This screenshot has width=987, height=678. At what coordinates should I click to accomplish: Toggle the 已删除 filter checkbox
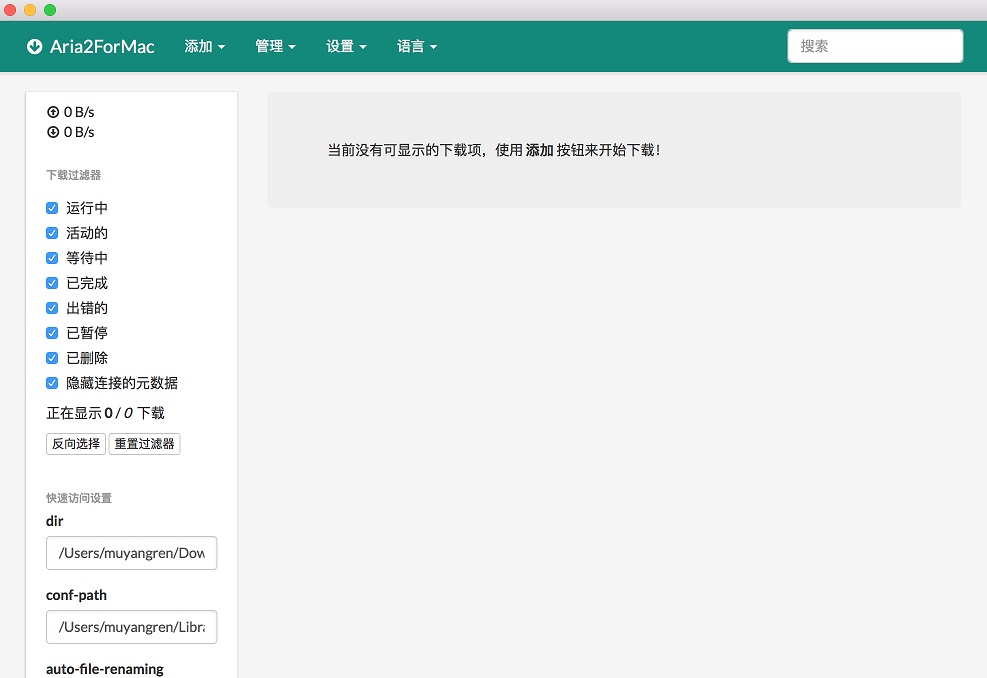(x=52, y=358)
